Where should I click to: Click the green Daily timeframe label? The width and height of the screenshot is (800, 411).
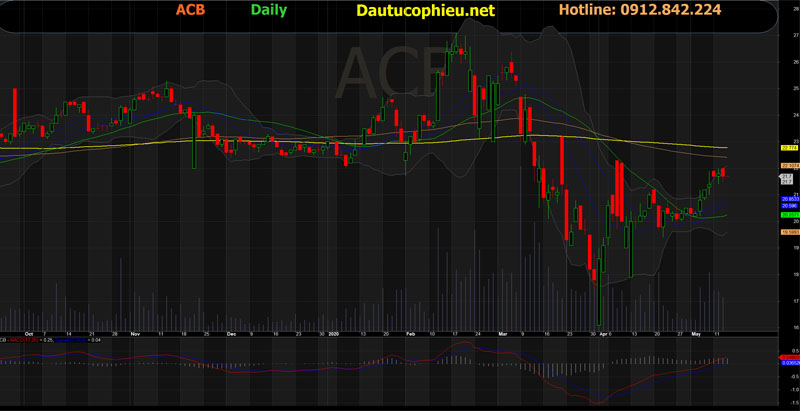[269, 10]
